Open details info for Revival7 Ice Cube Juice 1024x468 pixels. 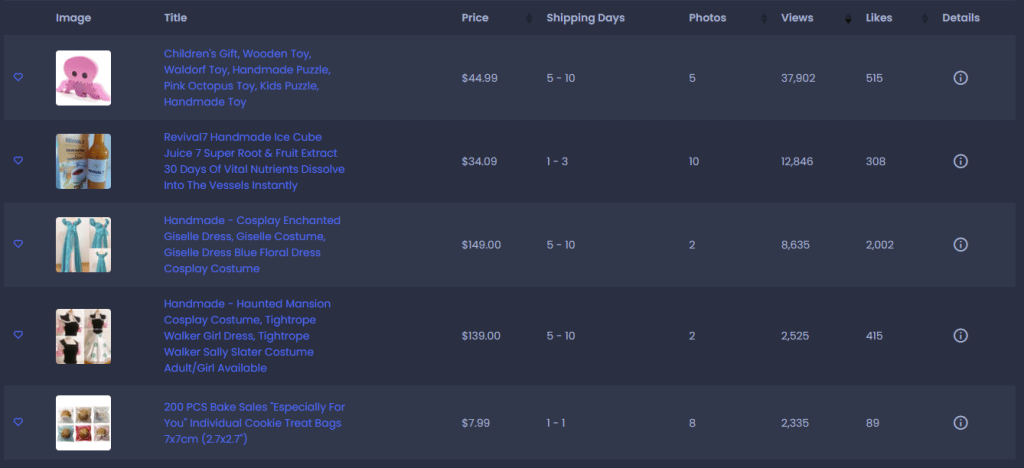tap(960, 161)
